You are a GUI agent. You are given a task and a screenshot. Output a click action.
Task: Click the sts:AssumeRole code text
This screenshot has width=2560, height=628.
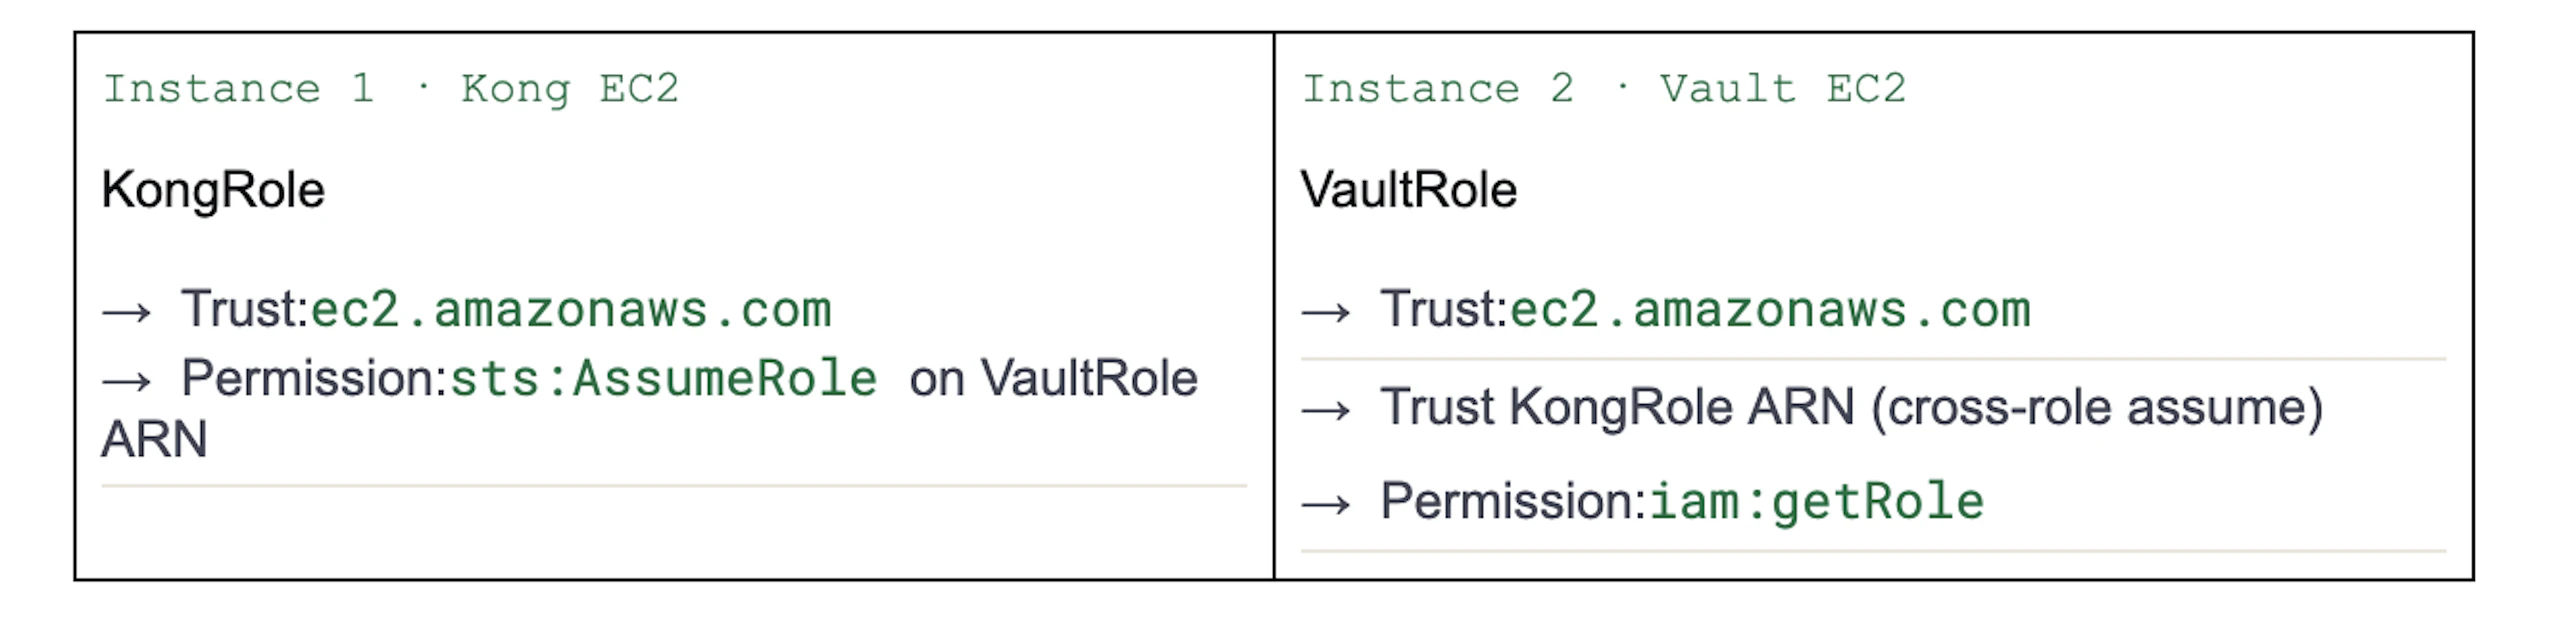coord(663,379)
